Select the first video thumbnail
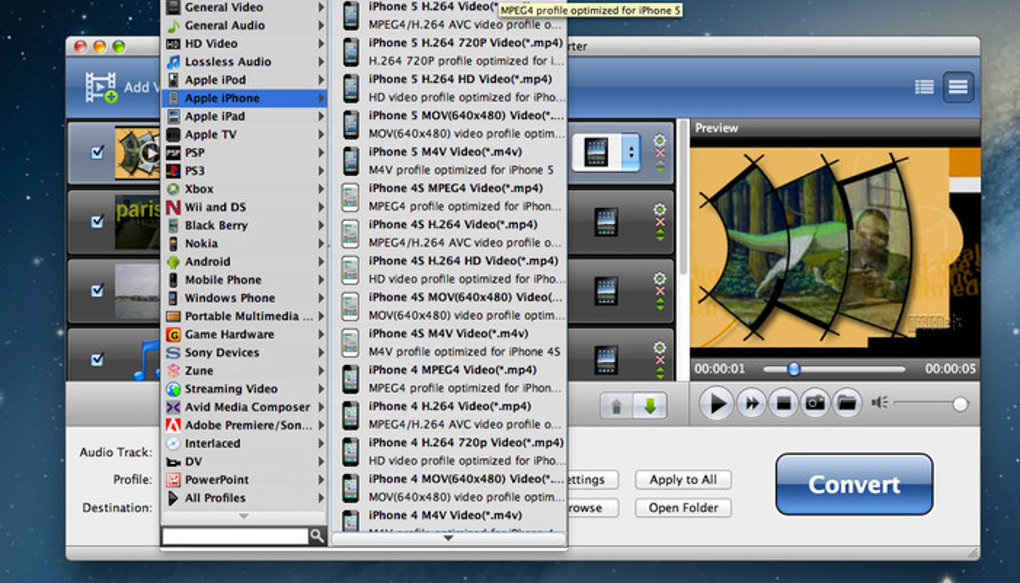 pos(137,153)
